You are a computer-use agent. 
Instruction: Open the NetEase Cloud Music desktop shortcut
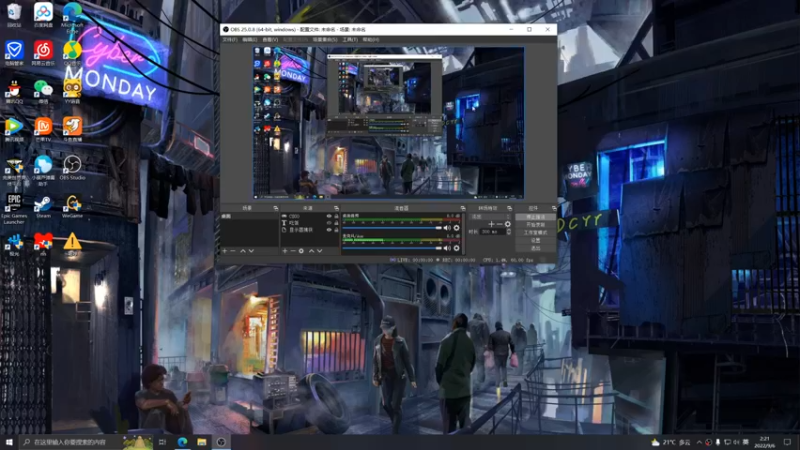point(43,54)
